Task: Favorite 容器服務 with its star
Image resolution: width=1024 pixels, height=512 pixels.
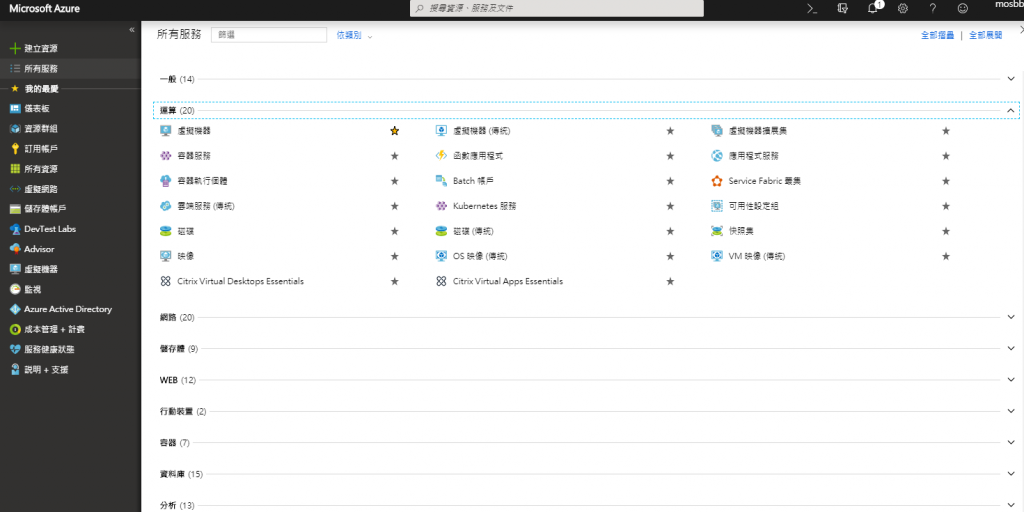Action: tap(394, 156)
